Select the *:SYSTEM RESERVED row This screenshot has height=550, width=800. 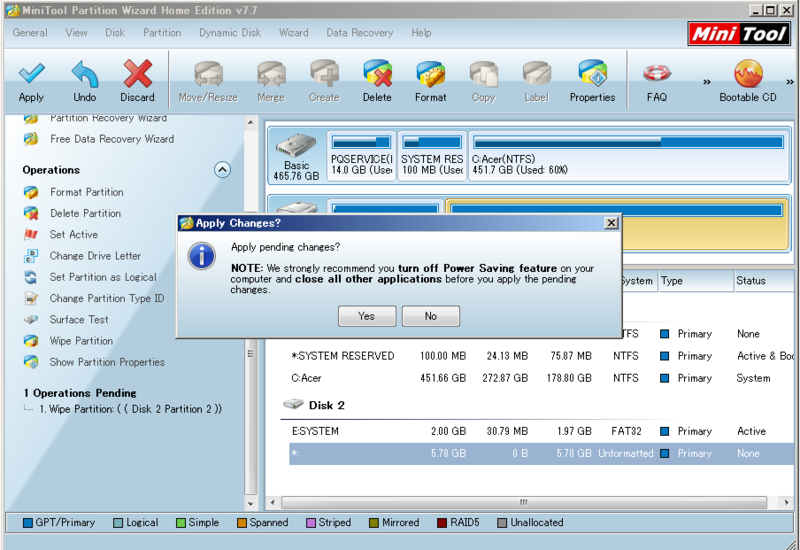tap(540, 356)
